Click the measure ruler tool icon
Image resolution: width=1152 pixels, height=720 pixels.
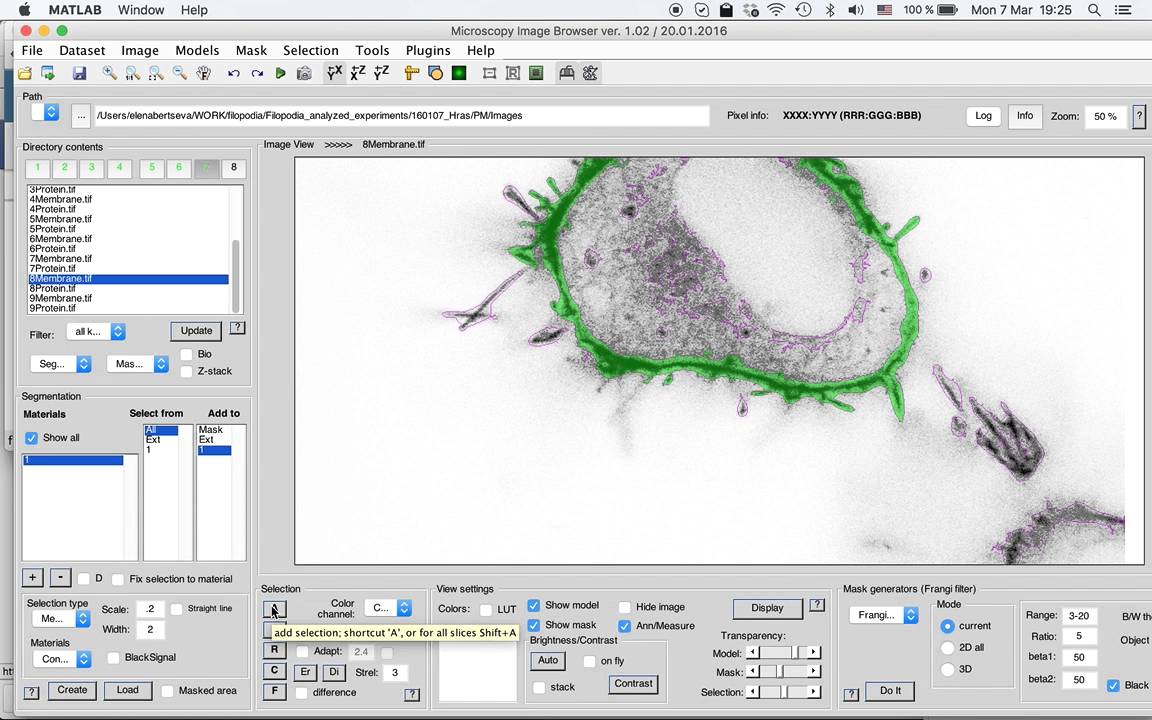tap(411, 73)
